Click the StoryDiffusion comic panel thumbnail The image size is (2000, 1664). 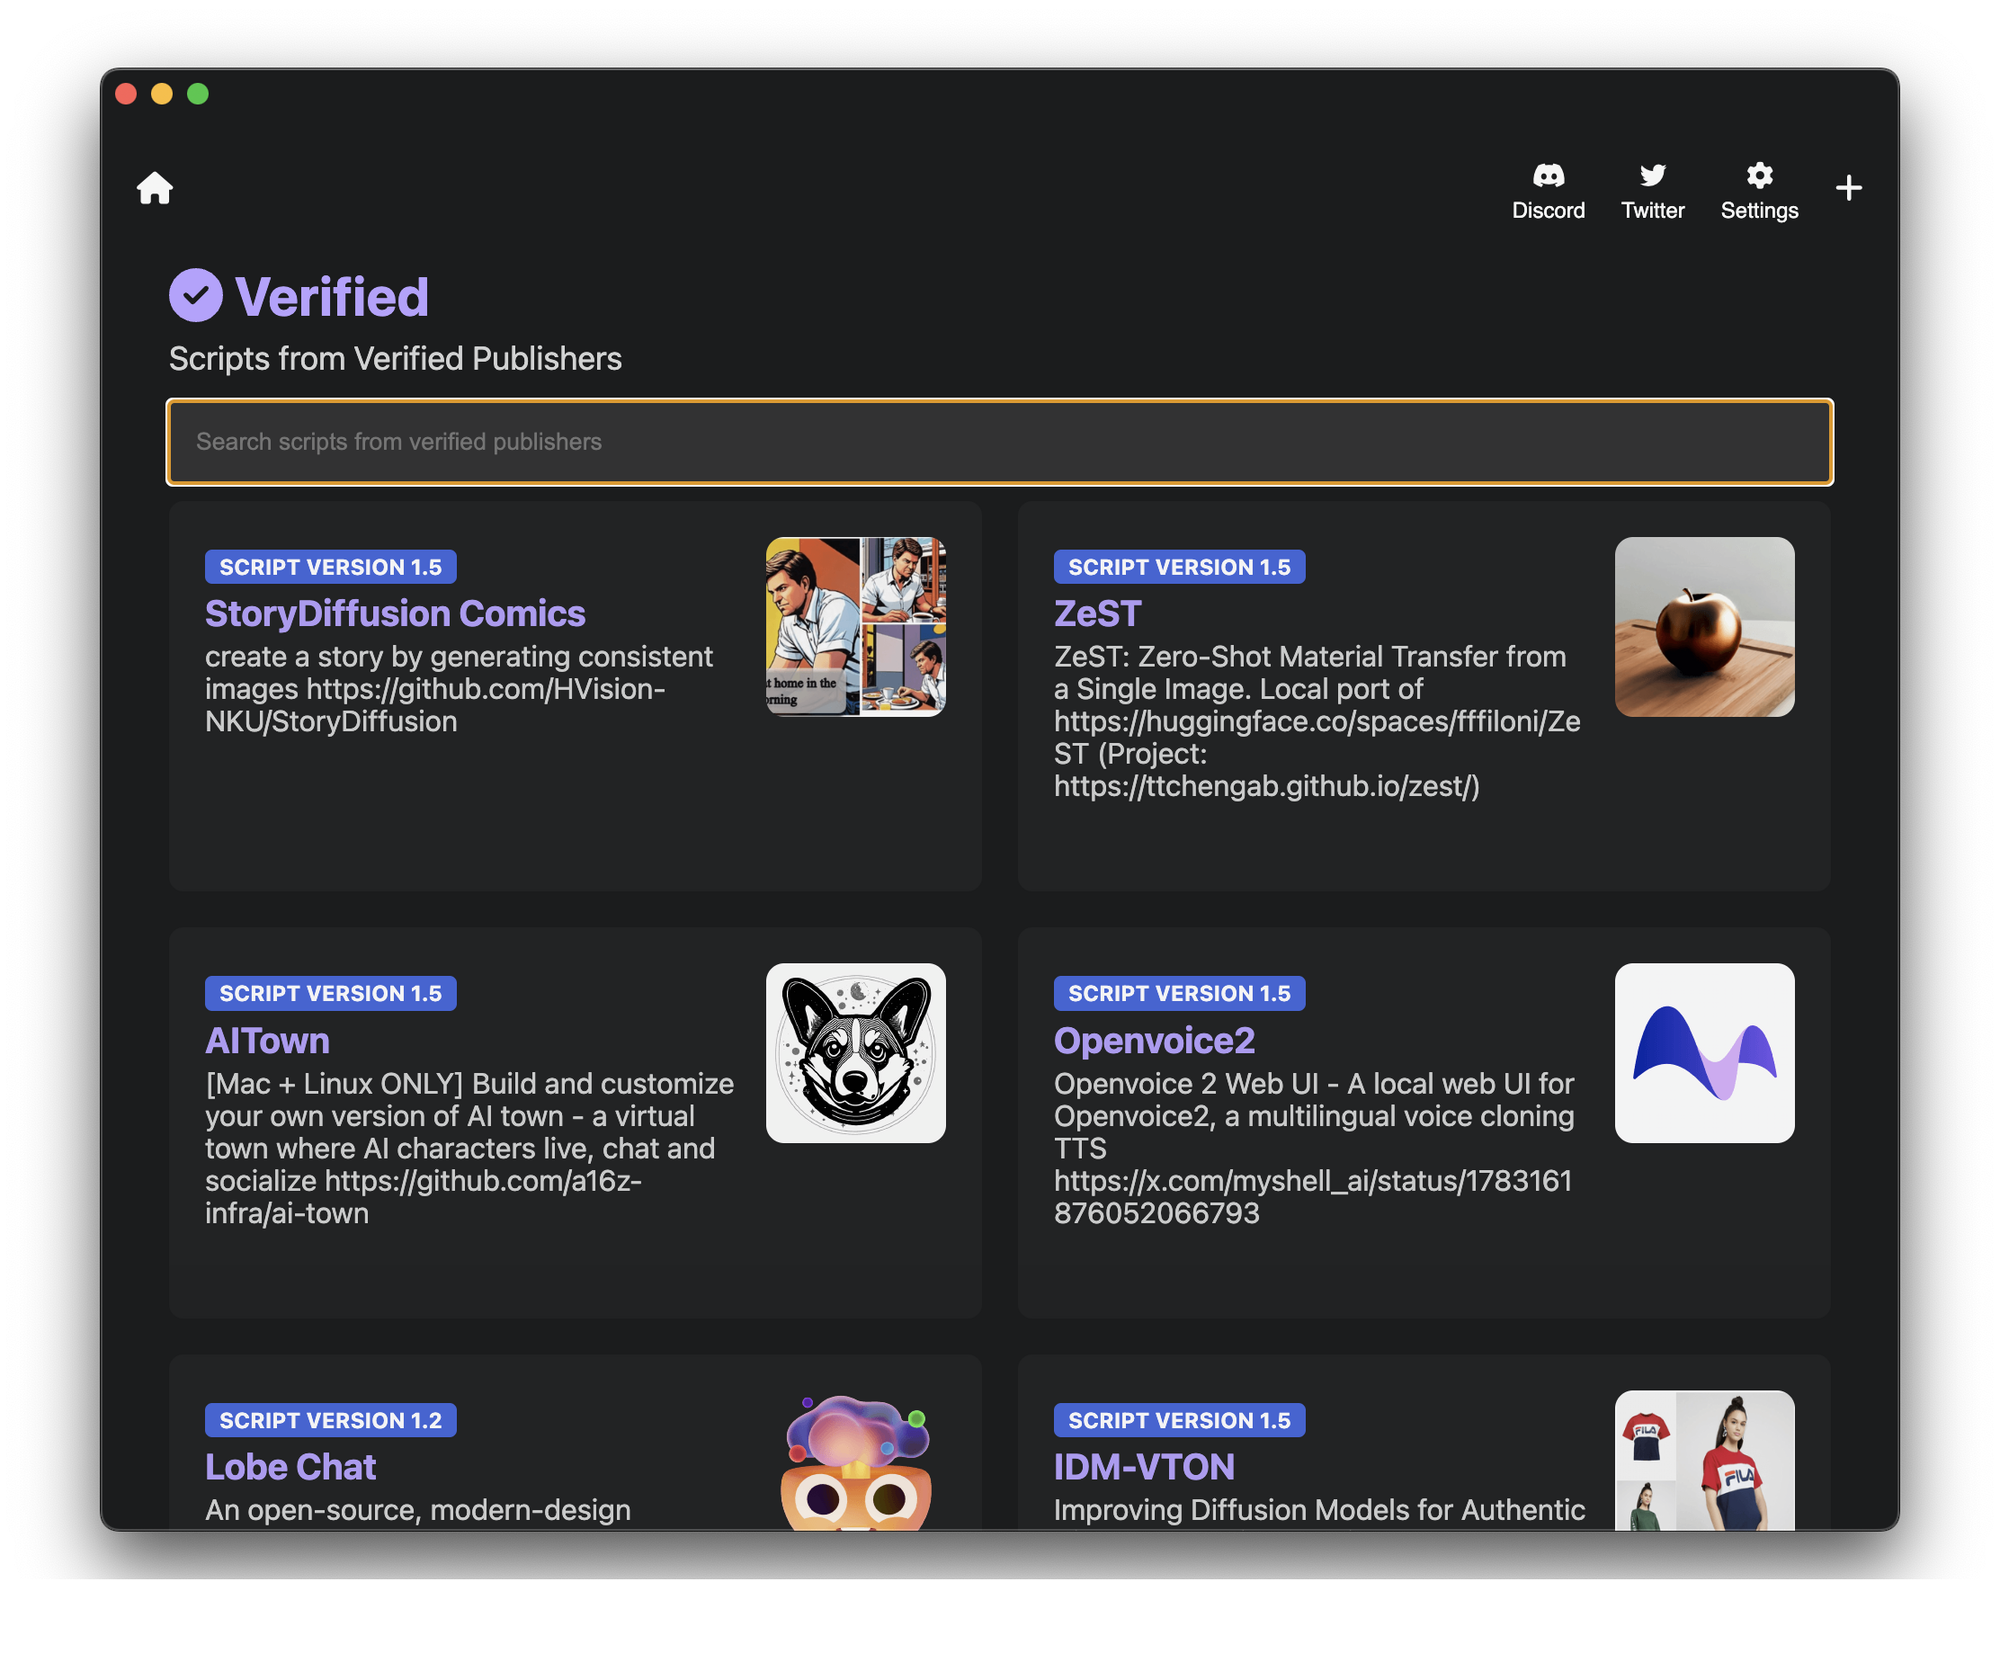click(x=856, y=627)
